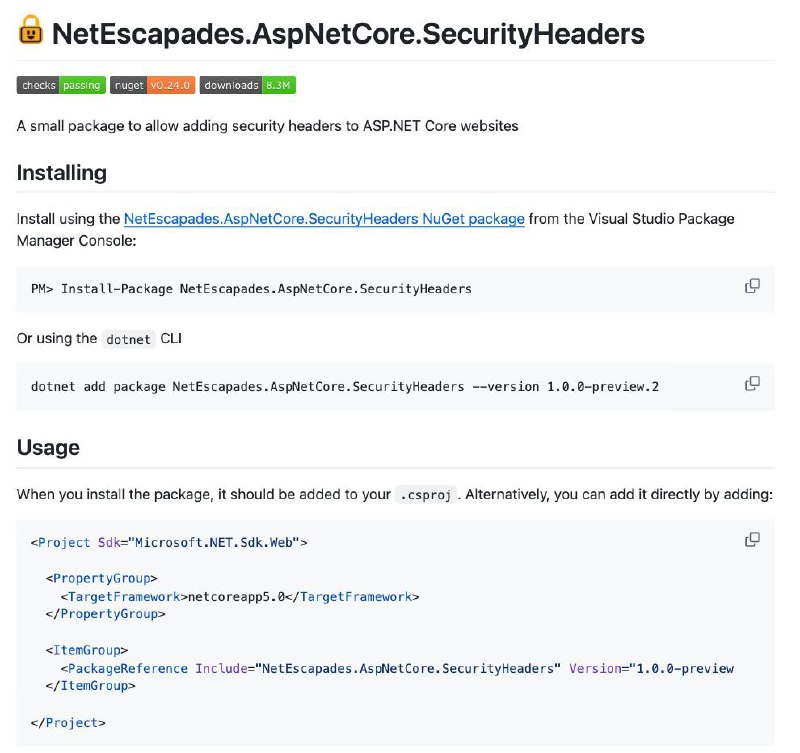Open the nuget v0.24.0 badge

click(153, 85)
